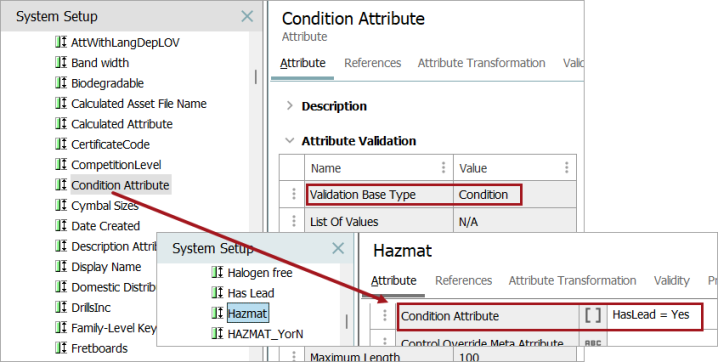Select AttWithLangDepLOV in the tree
Screen dimensions: 718x362
pos(125,43)
